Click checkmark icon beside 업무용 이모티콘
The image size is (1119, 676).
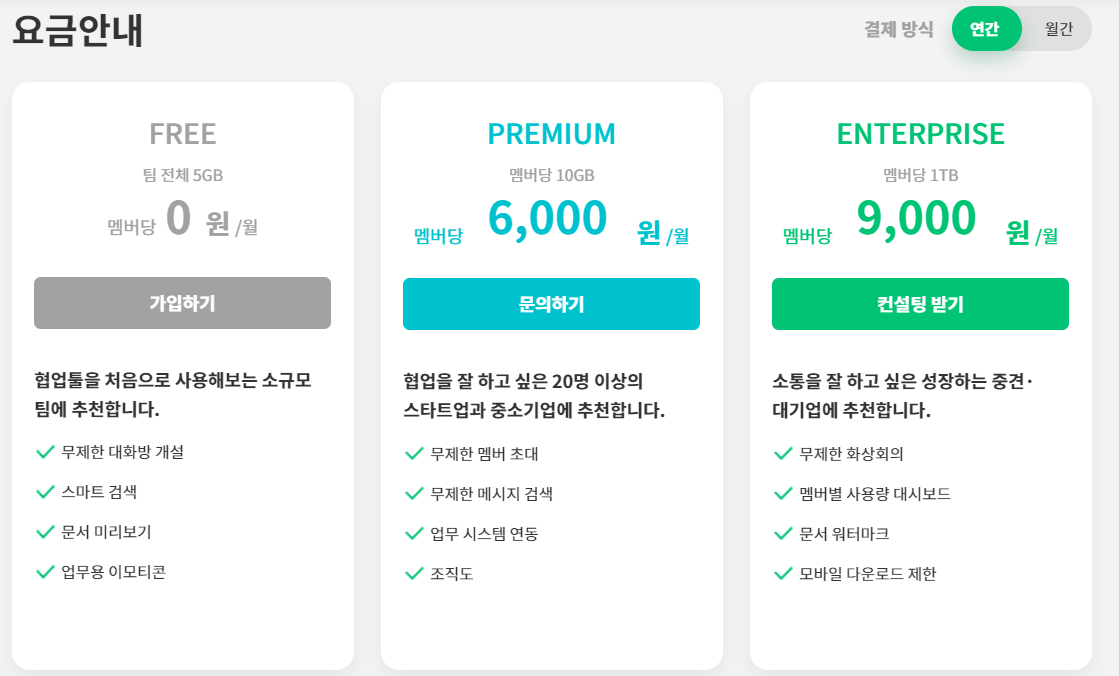[45, 572]
